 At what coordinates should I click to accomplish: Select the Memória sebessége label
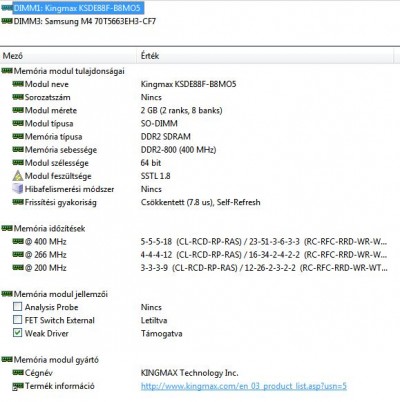[61, 150]
